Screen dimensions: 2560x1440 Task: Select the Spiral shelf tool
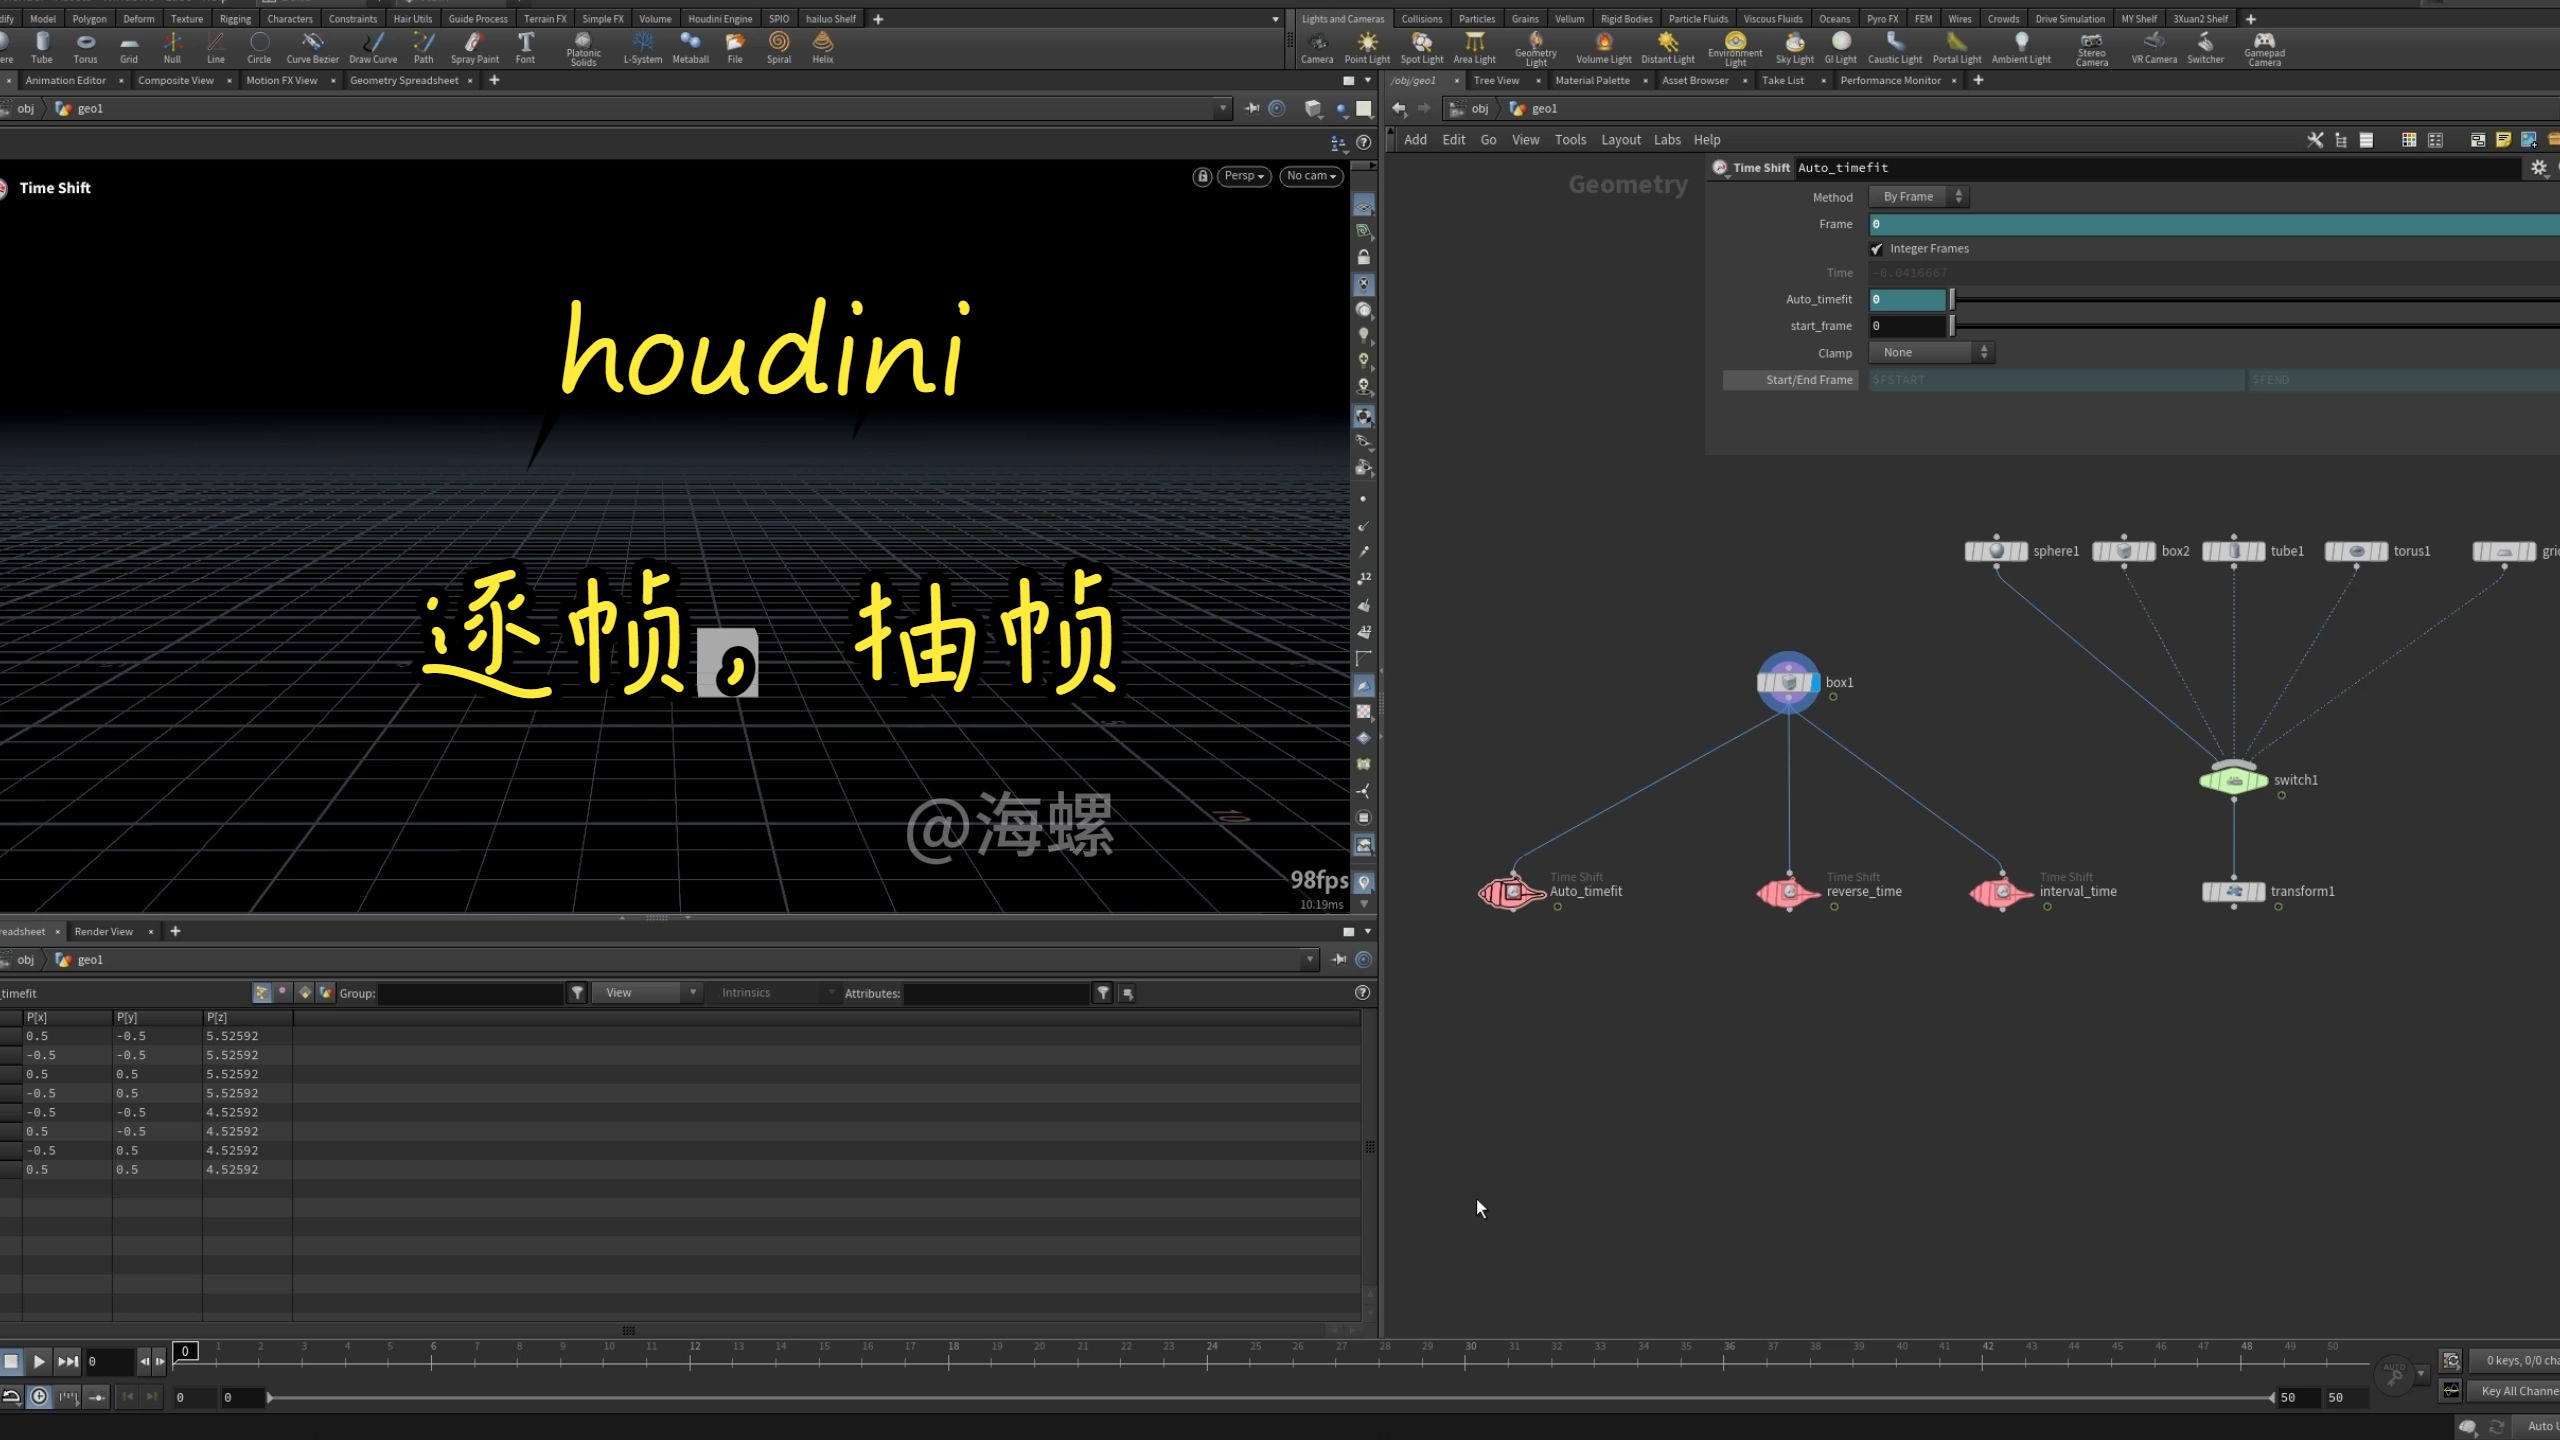click(x=779, y=47)
